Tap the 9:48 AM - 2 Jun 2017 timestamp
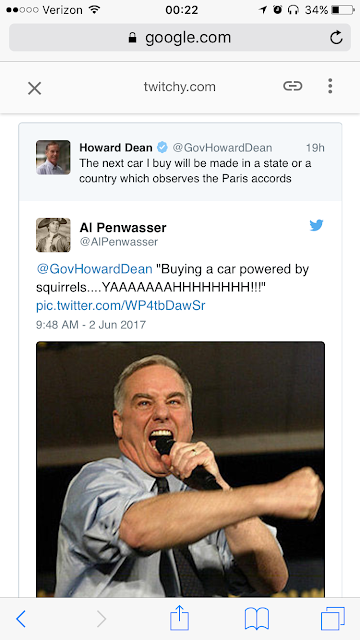 (91, 325)
